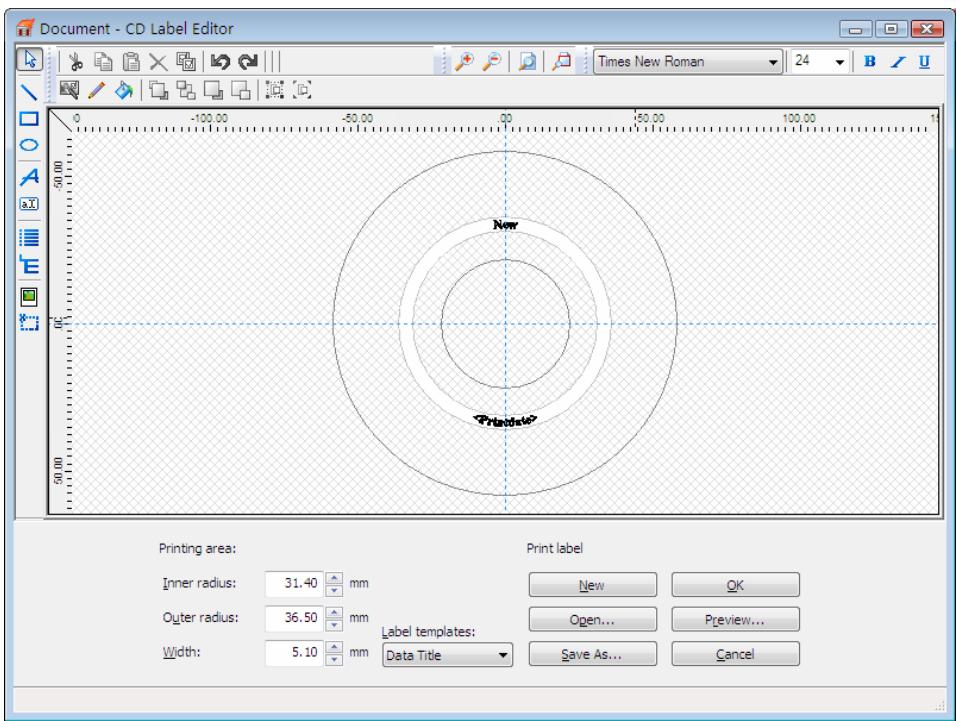Click the Zoom In magnifier

coord(464,62)
